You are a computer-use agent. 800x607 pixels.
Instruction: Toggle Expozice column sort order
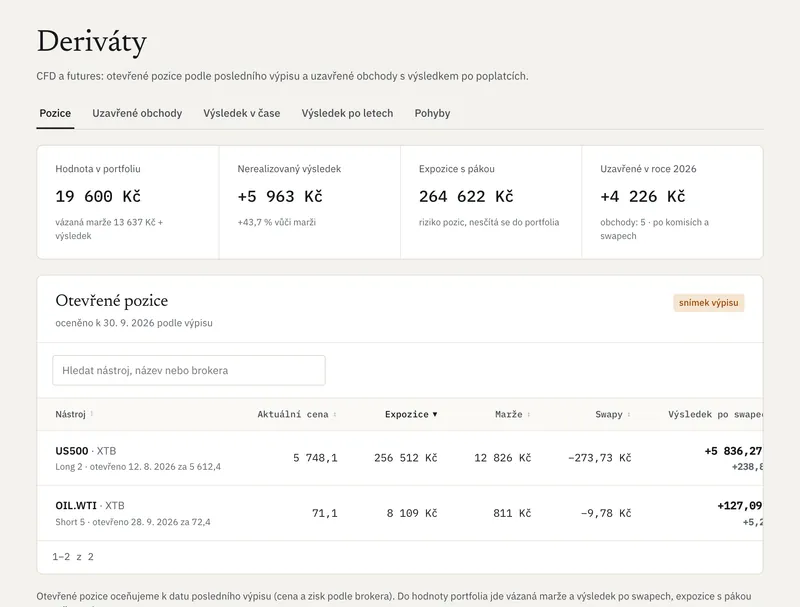click(411, 414)
